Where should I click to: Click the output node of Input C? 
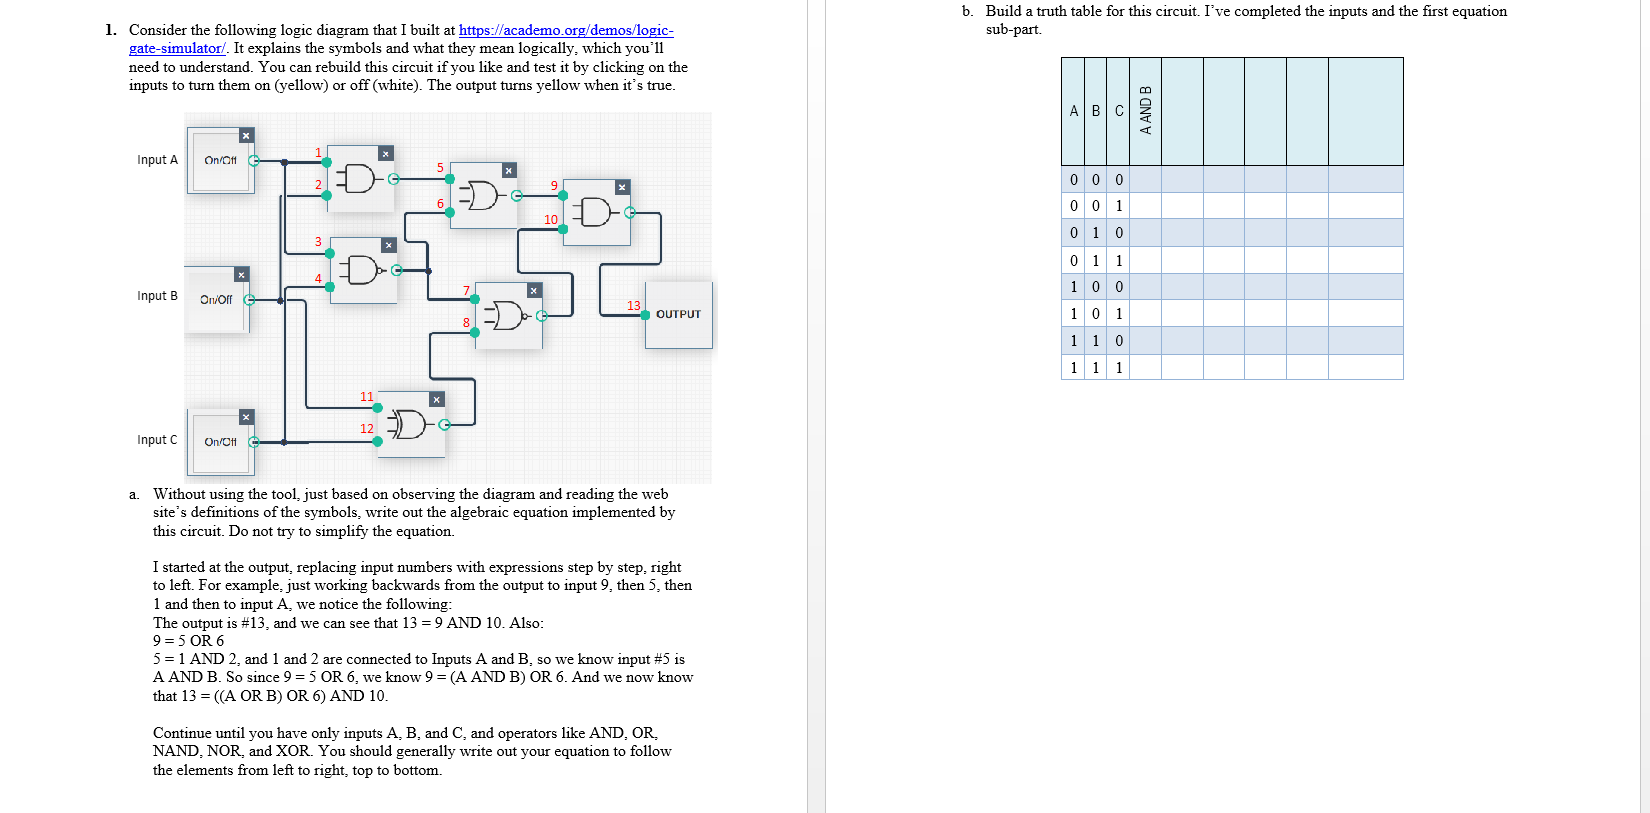(254, 441)
